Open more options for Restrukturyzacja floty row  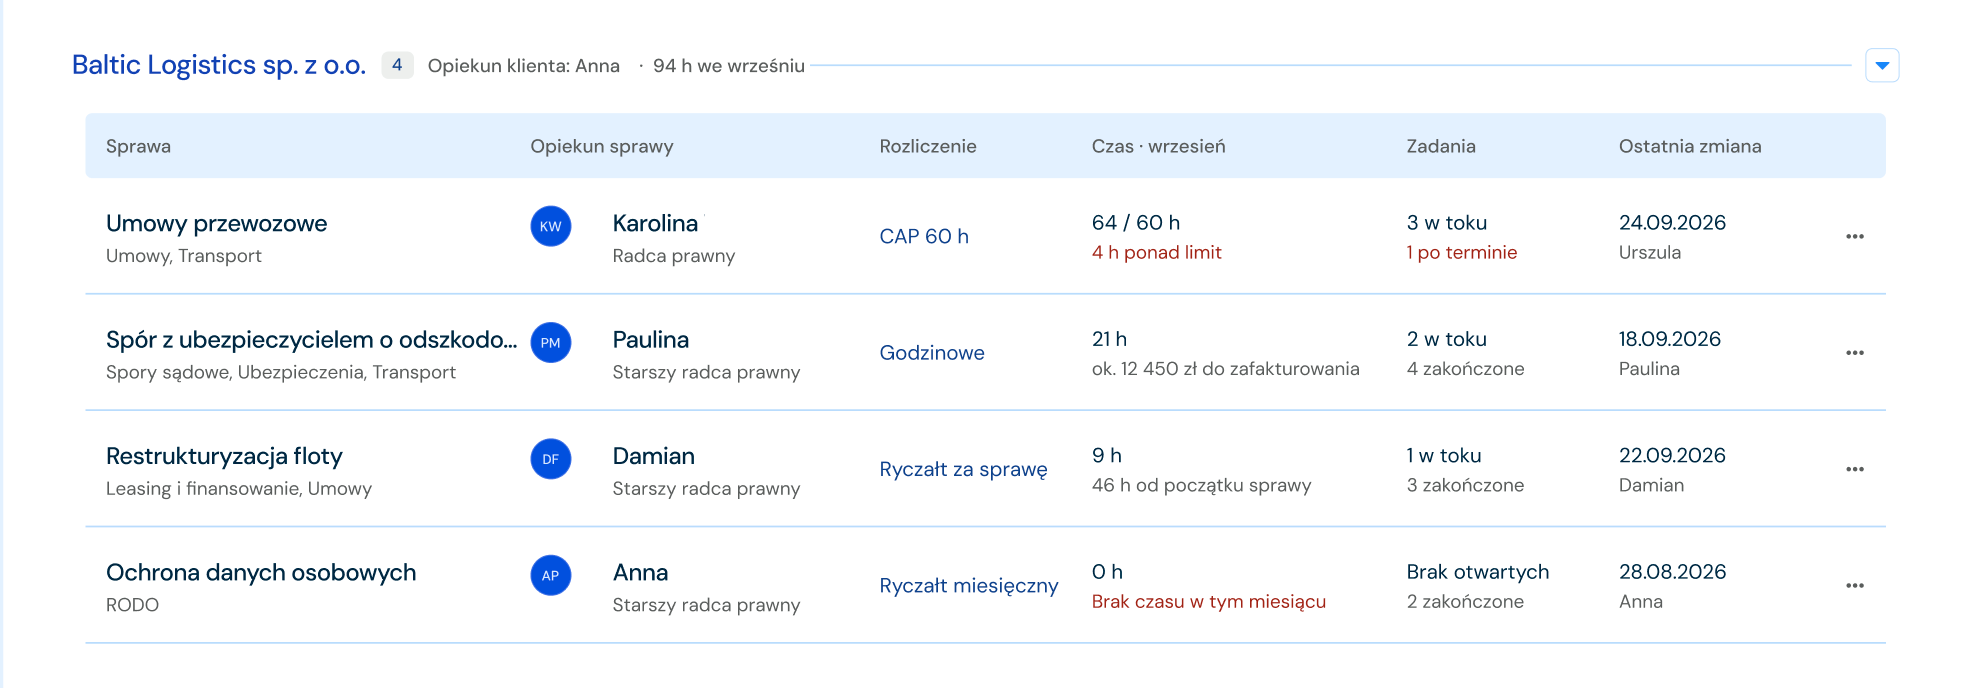(x=1855, y=469)
